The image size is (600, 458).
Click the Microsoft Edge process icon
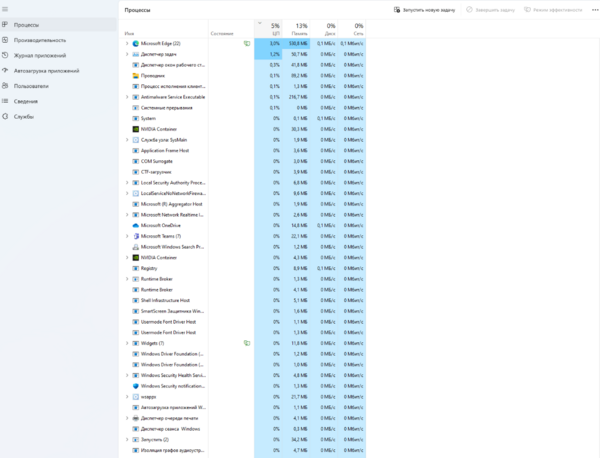coord(135,44)
